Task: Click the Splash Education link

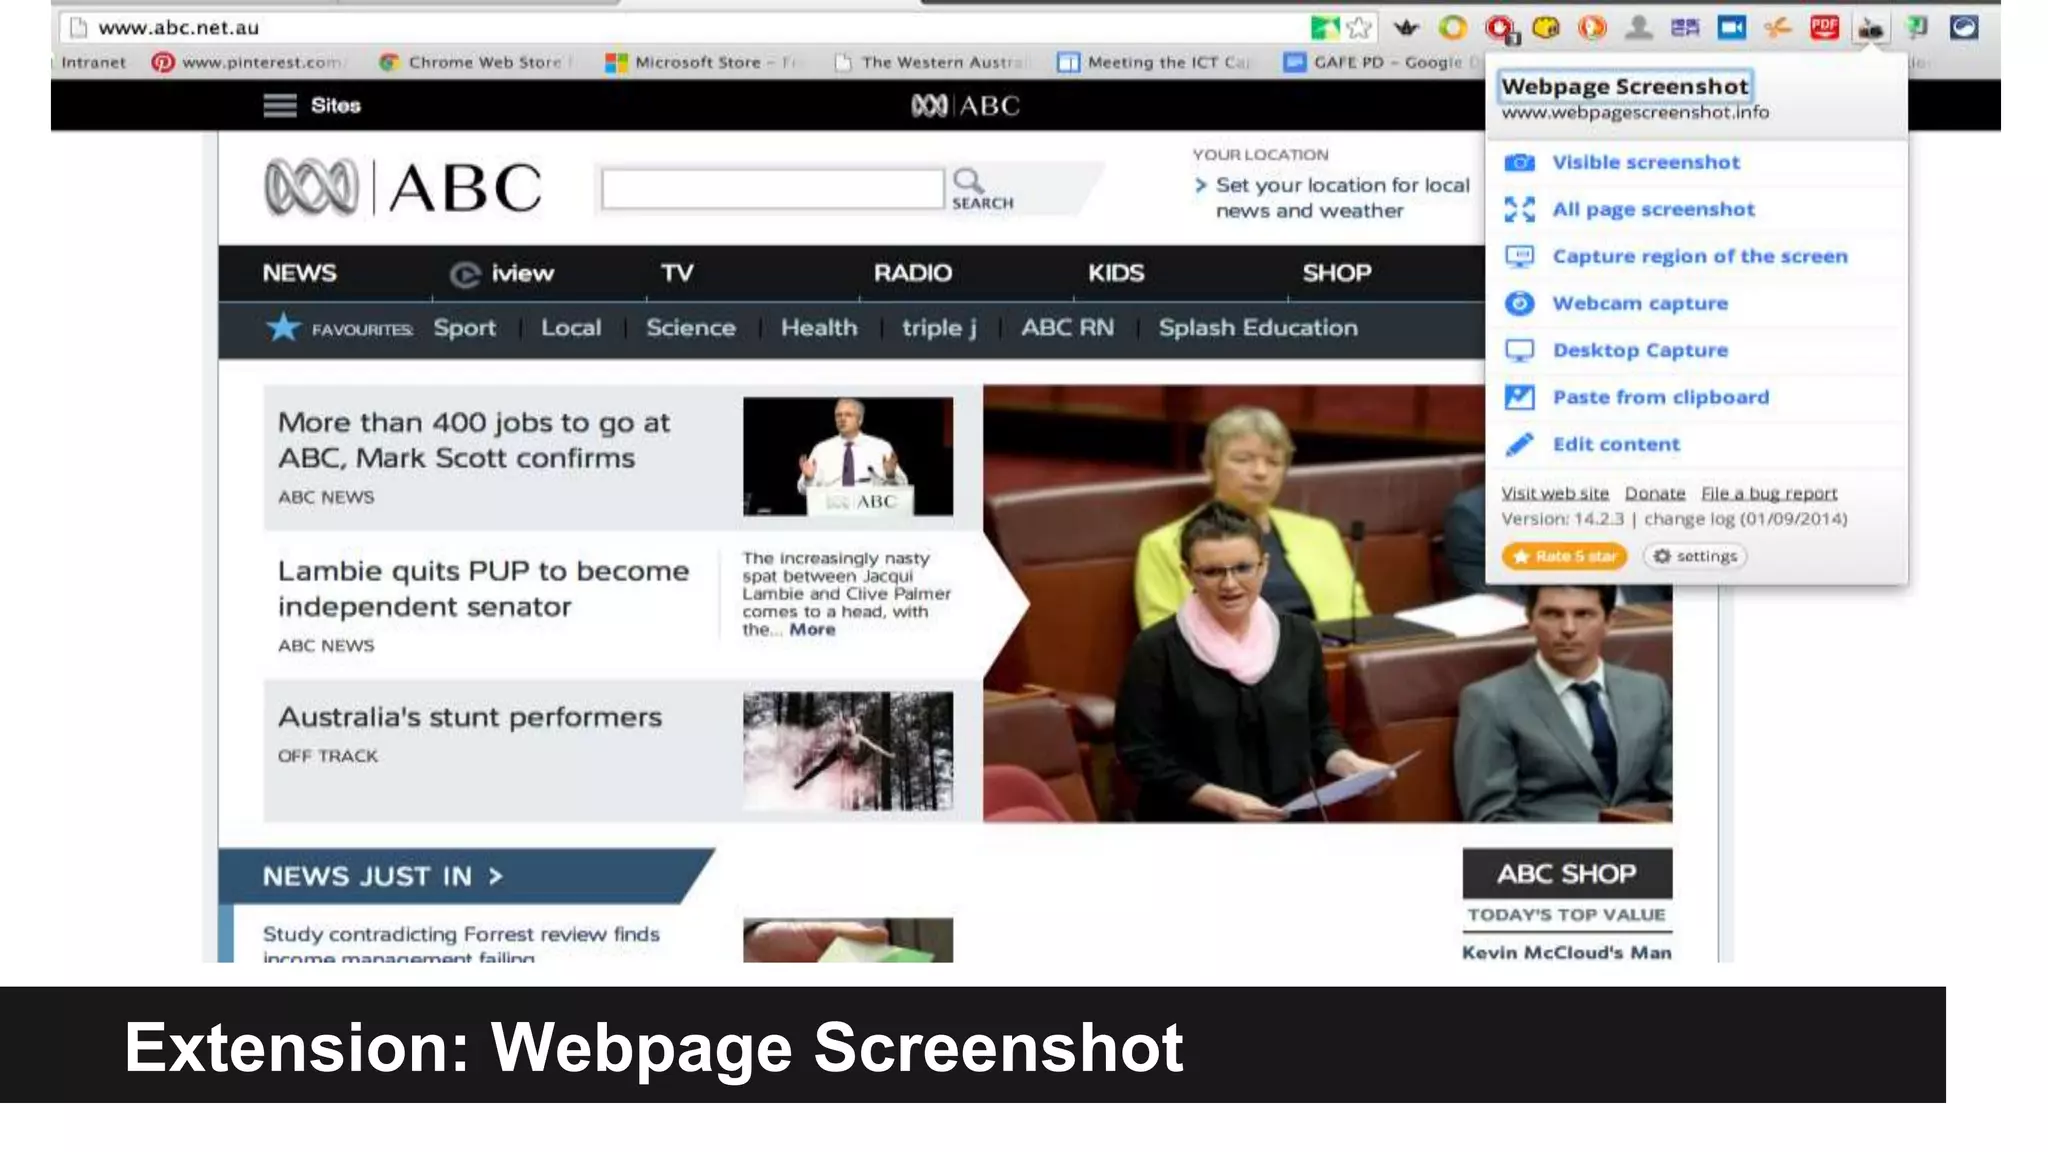Action: pos(1258,328)
